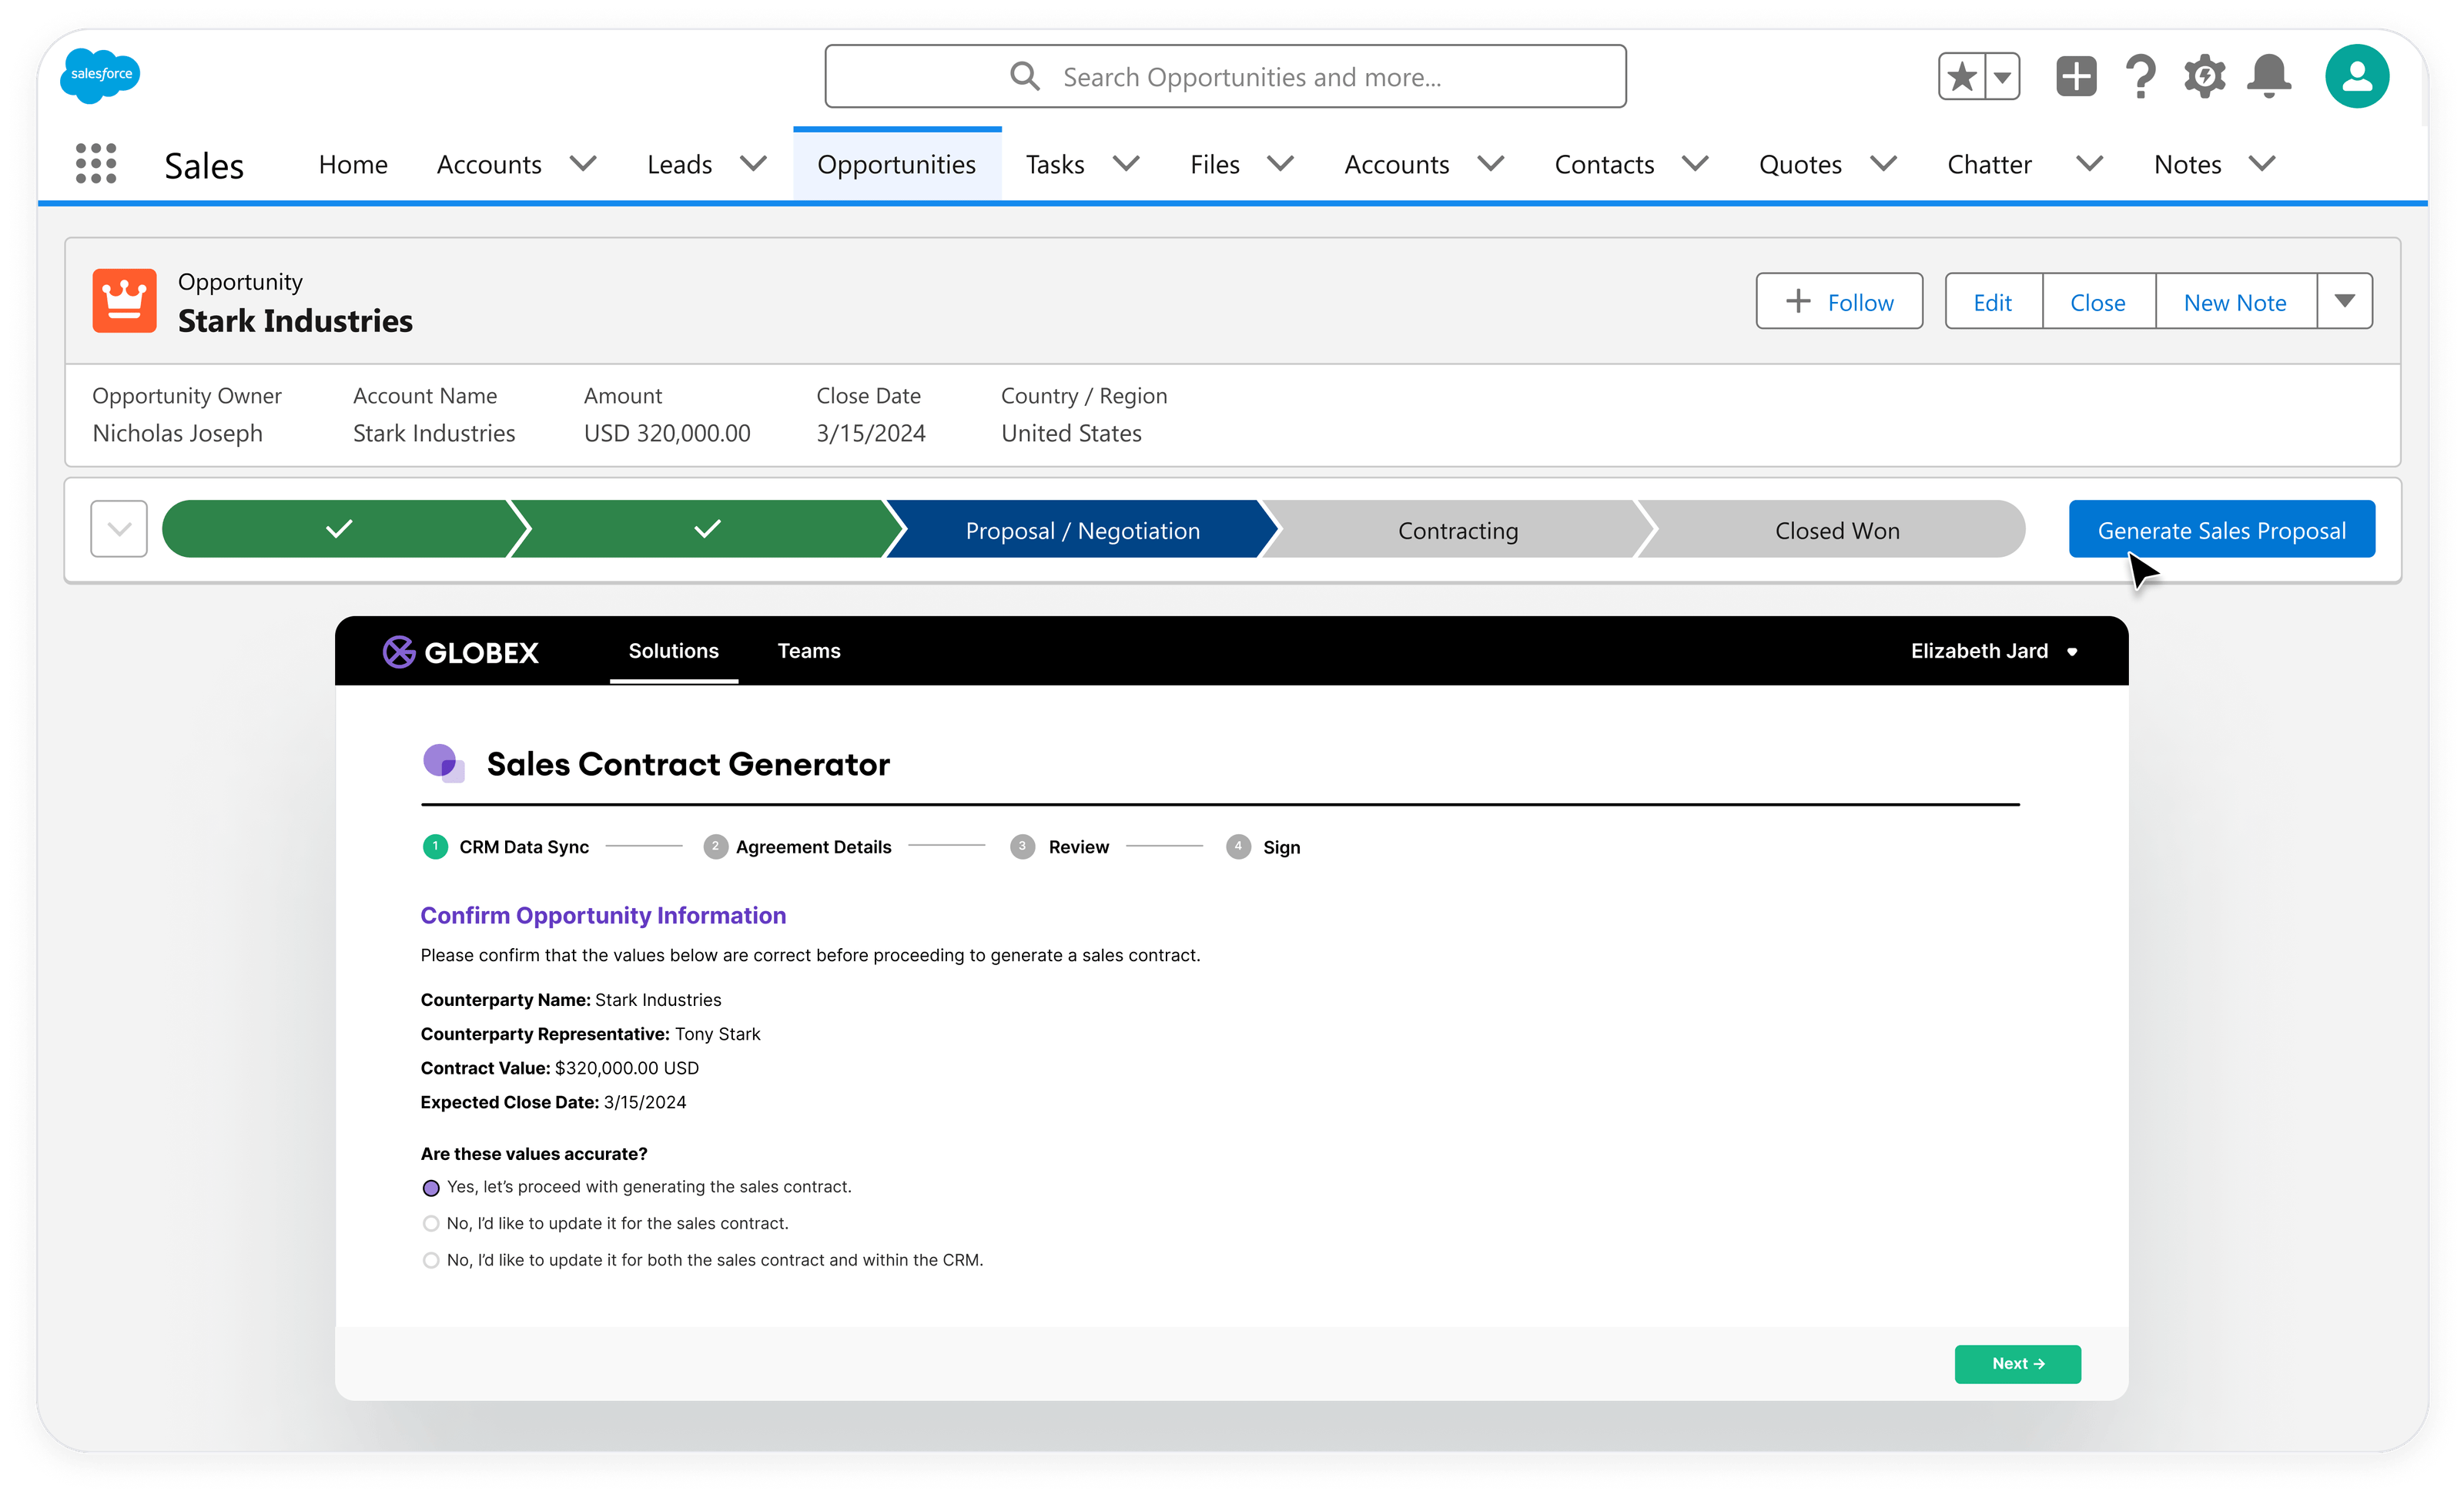Viewport: 2464px width, 1495px height.
Task: Choose No, update for sales contract only
Action: (431, 1223)
